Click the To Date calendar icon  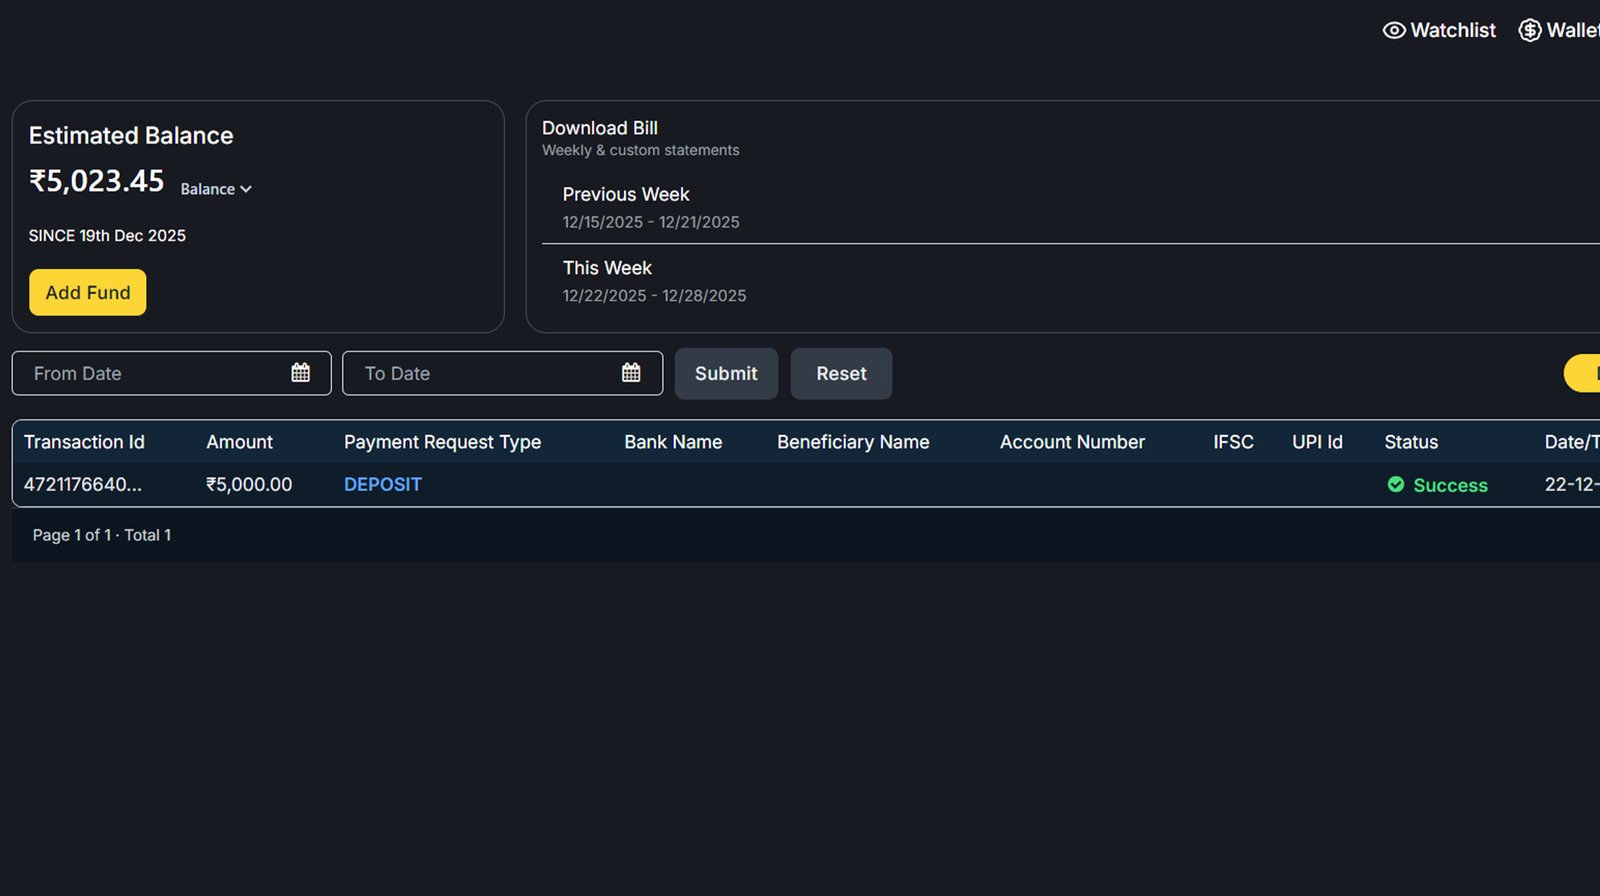point(631,373)
